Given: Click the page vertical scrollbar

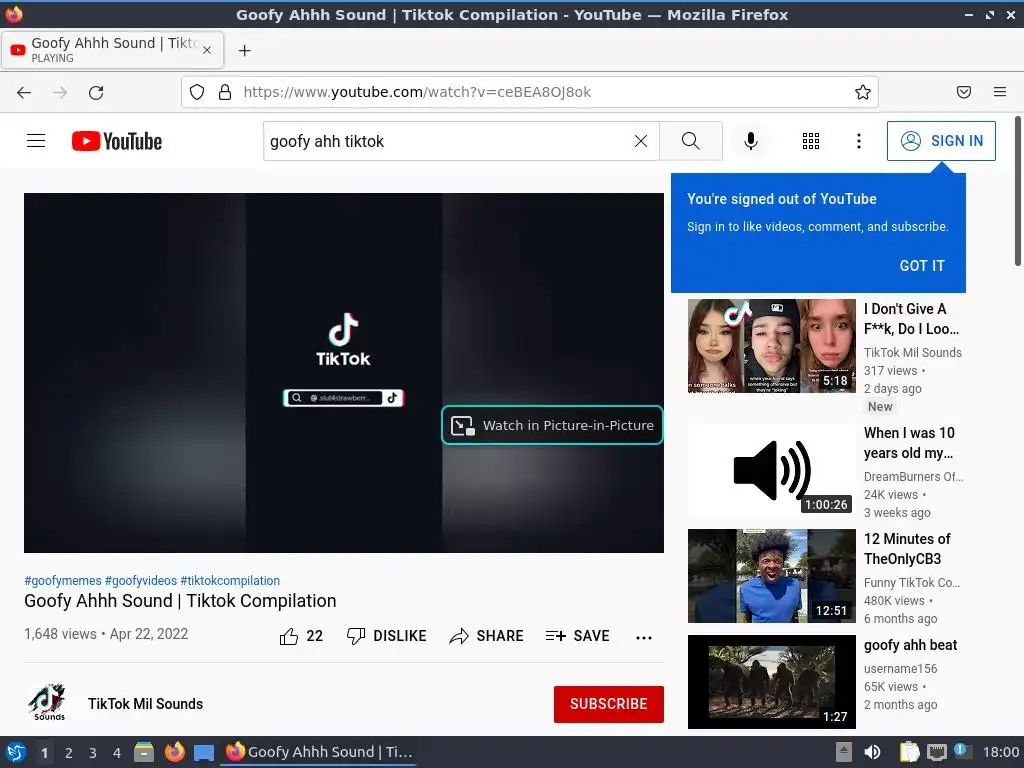Looking at the screenshot, I should (x=1017, y=191).
